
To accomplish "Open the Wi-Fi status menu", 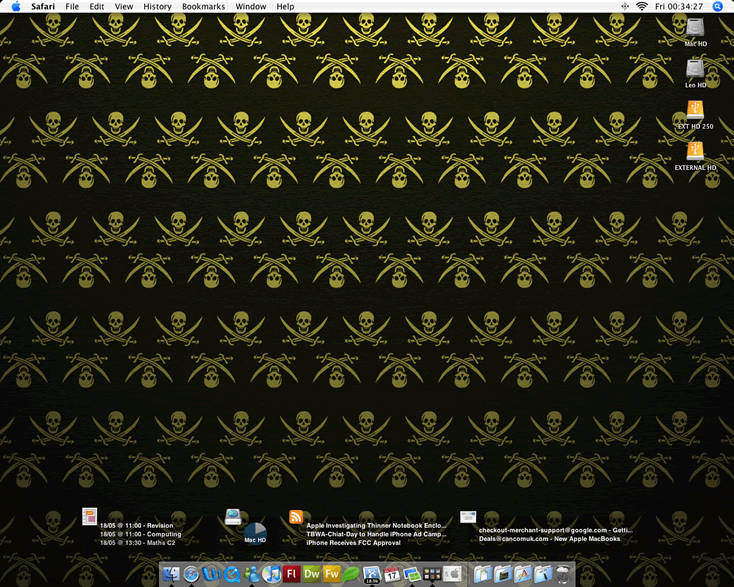I will coord(642,6).
